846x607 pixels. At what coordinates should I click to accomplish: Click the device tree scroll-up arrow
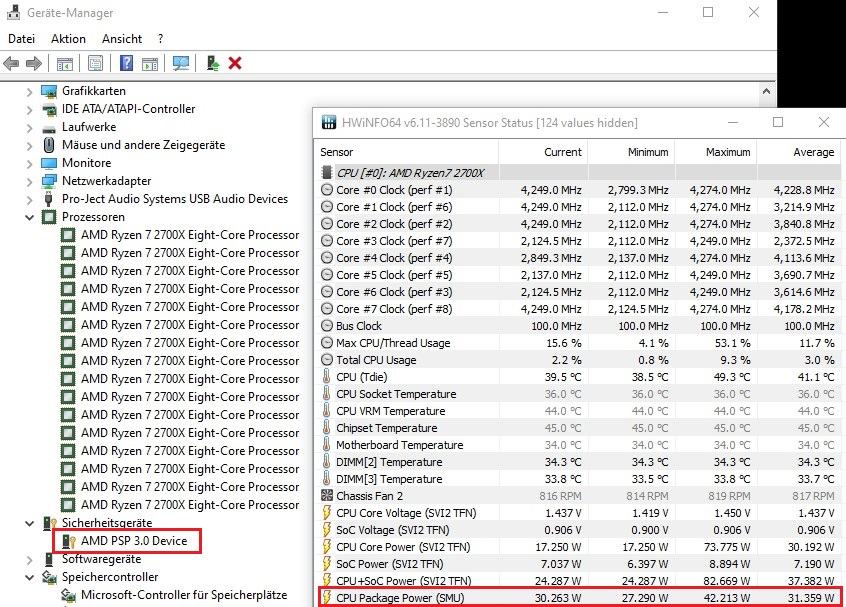[x=766, y=91]
